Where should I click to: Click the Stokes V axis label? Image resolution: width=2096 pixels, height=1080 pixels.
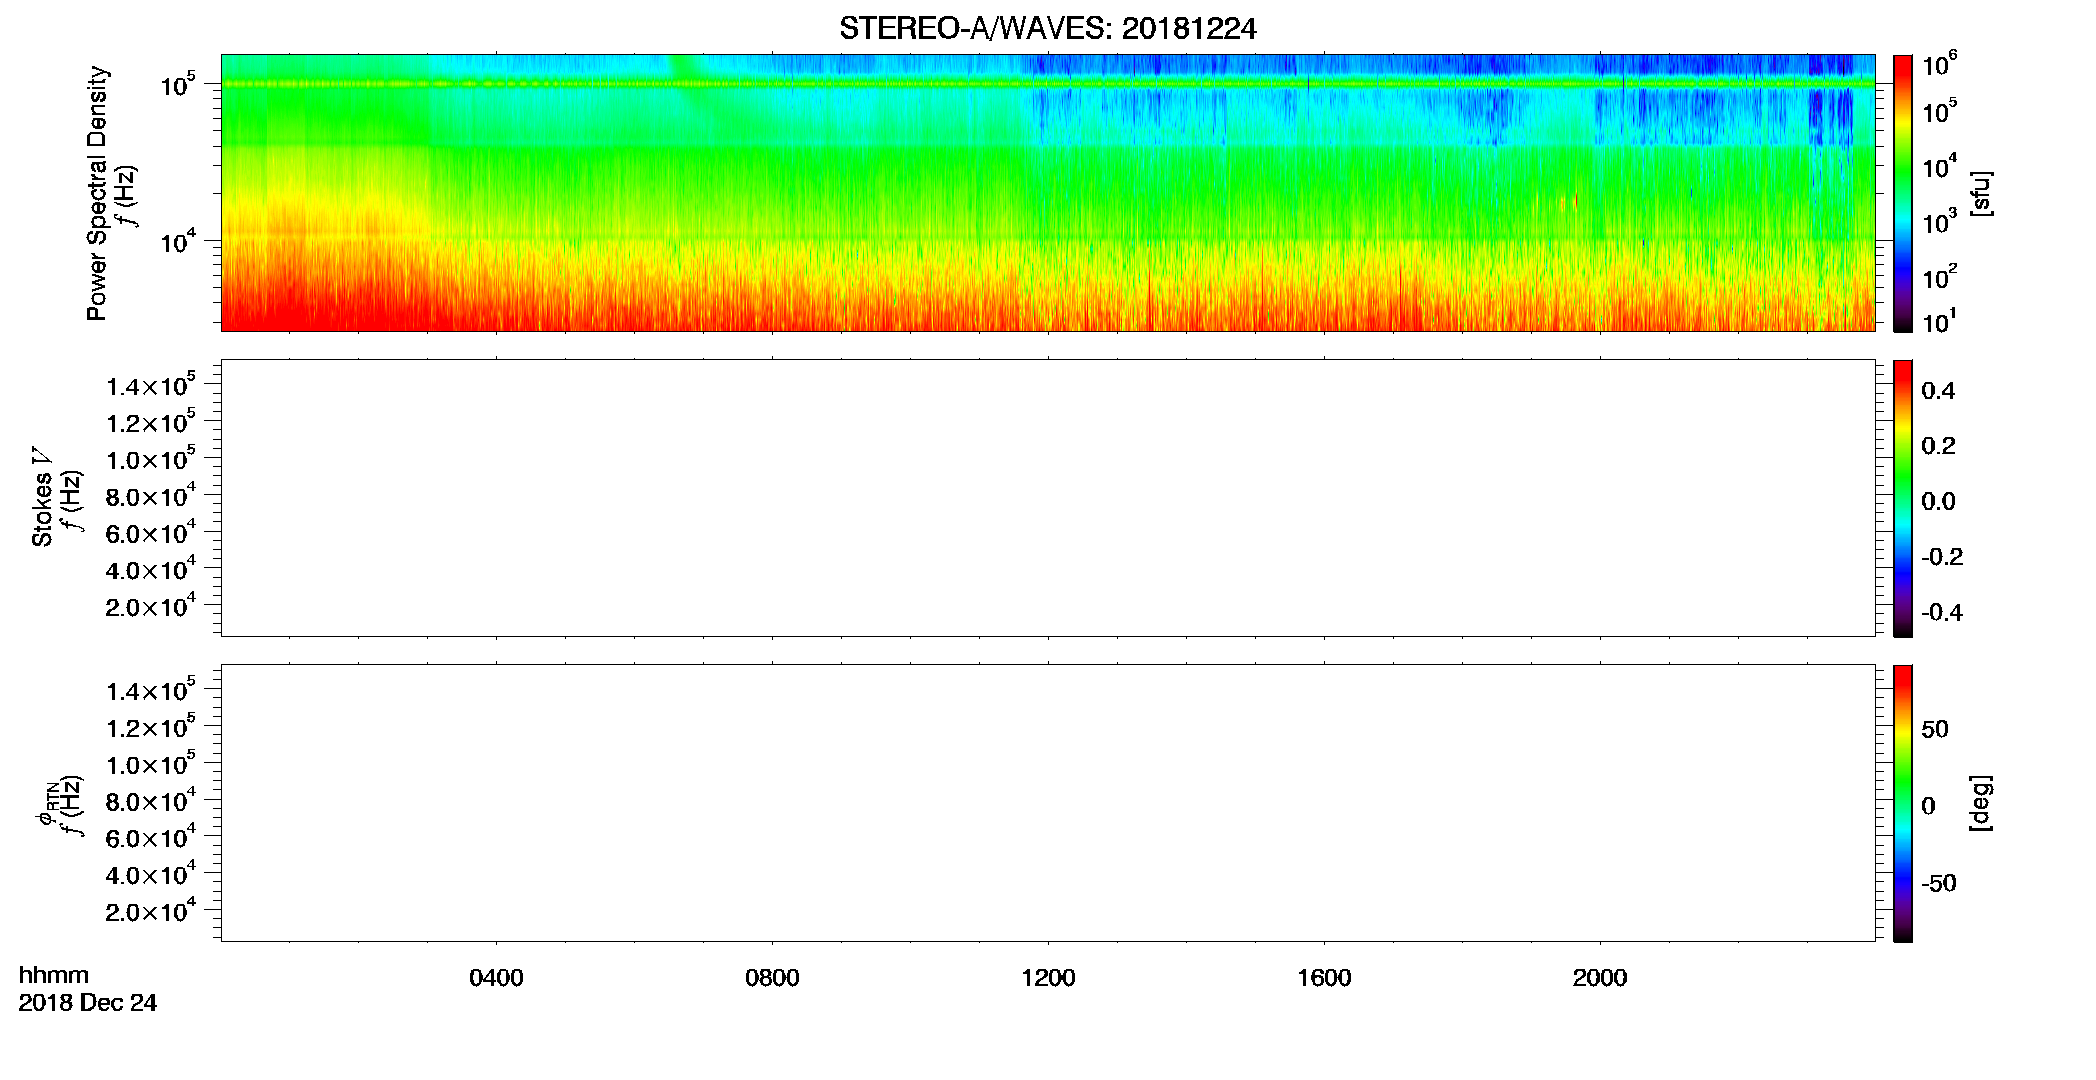[42, 497]
